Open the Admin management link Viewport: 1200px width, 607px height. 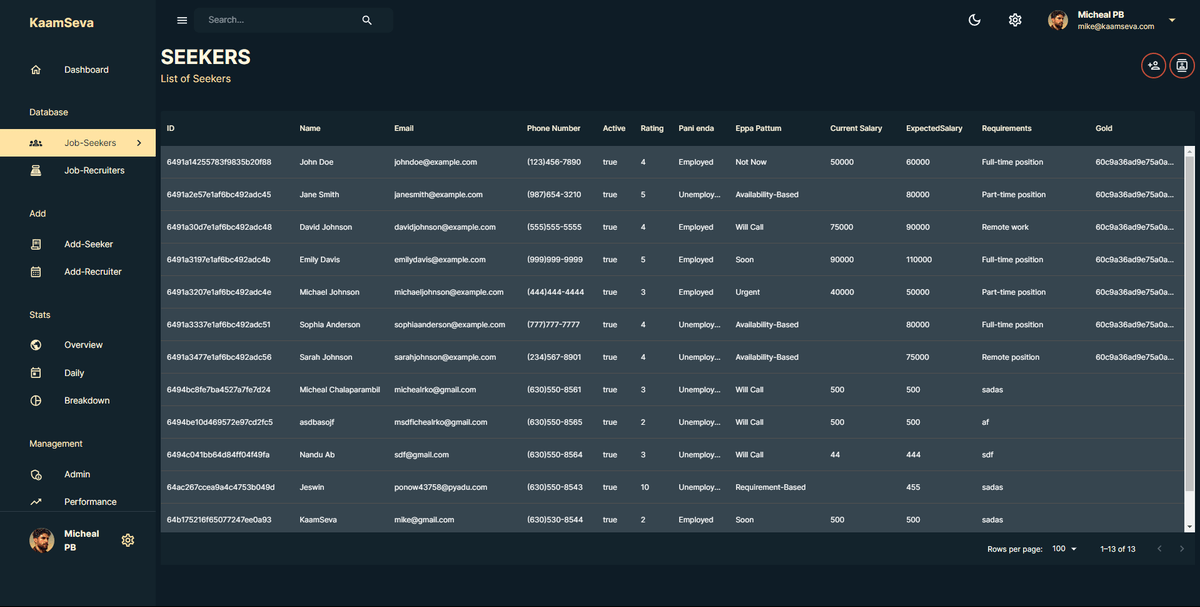pyautogui.click(x=77, y=475)
